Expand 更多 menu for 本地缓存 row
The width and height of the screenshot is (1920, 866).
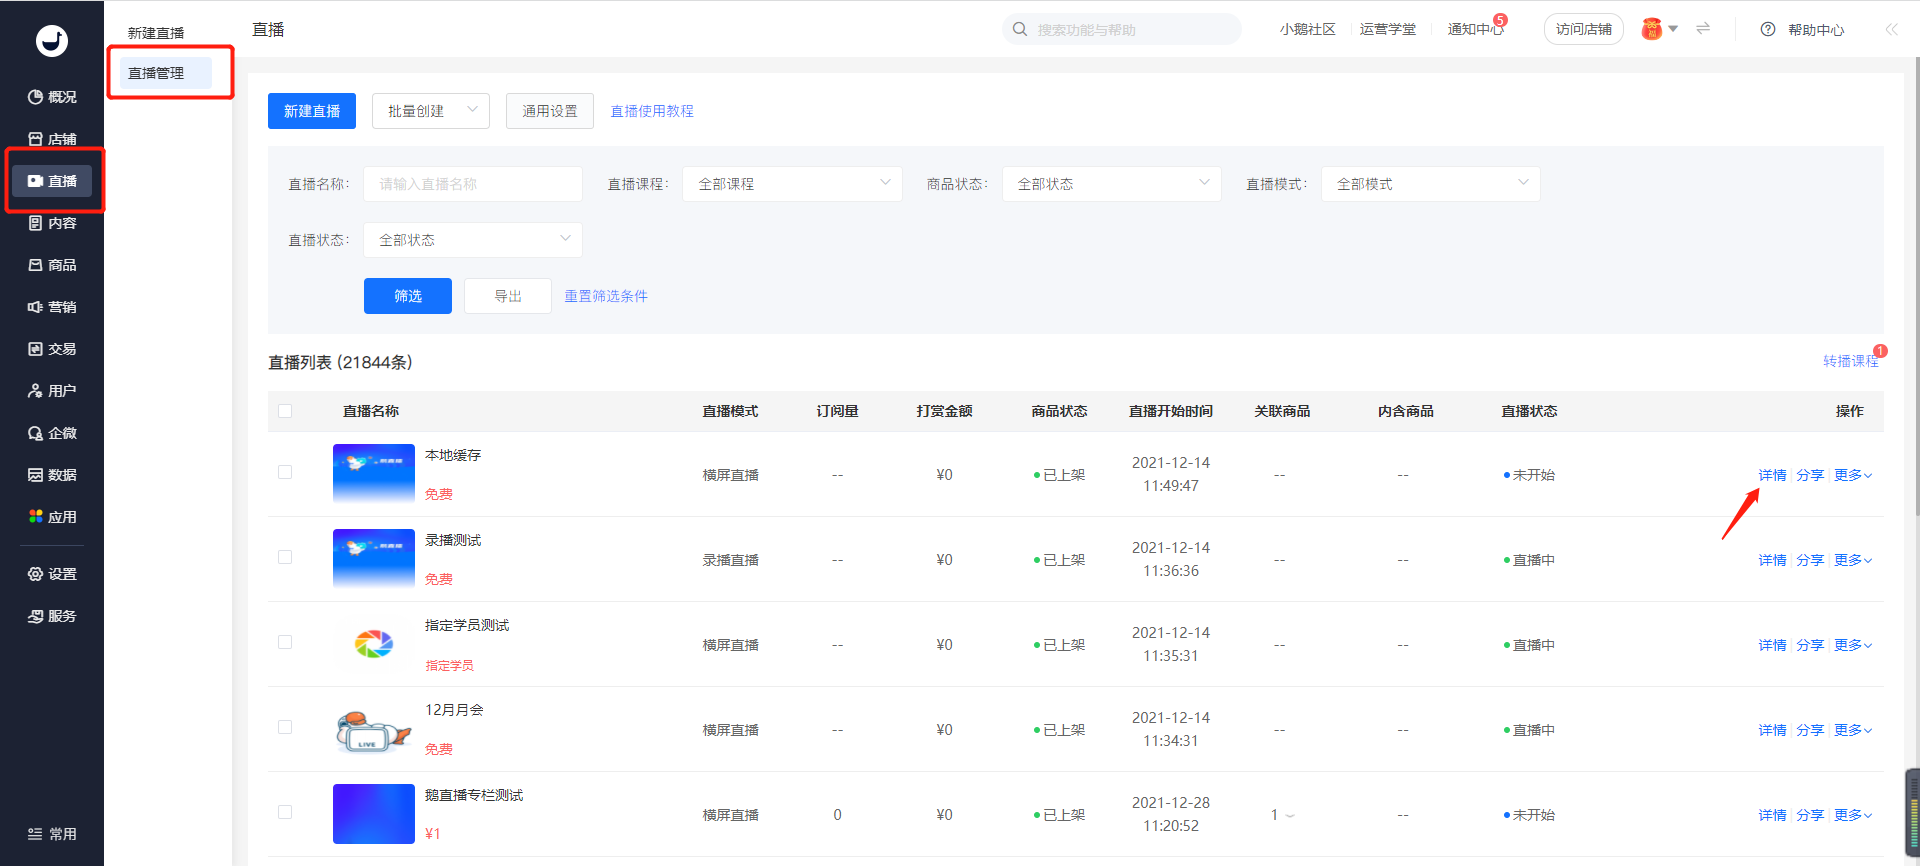1852,475
